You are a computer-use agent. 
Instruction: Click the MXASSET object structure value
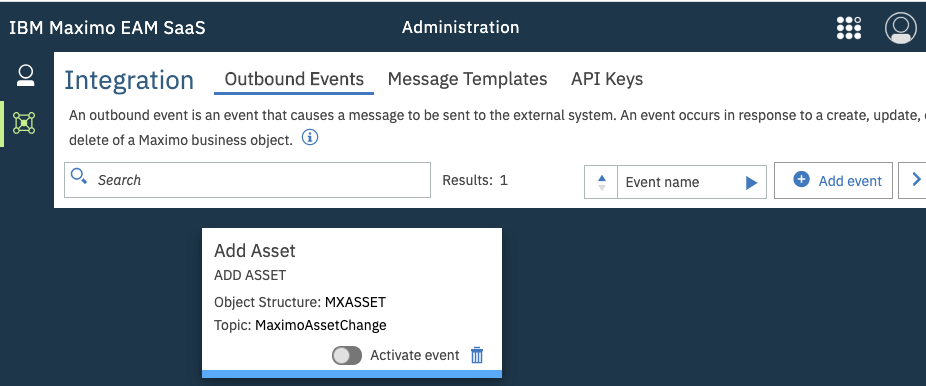(355, 302)
